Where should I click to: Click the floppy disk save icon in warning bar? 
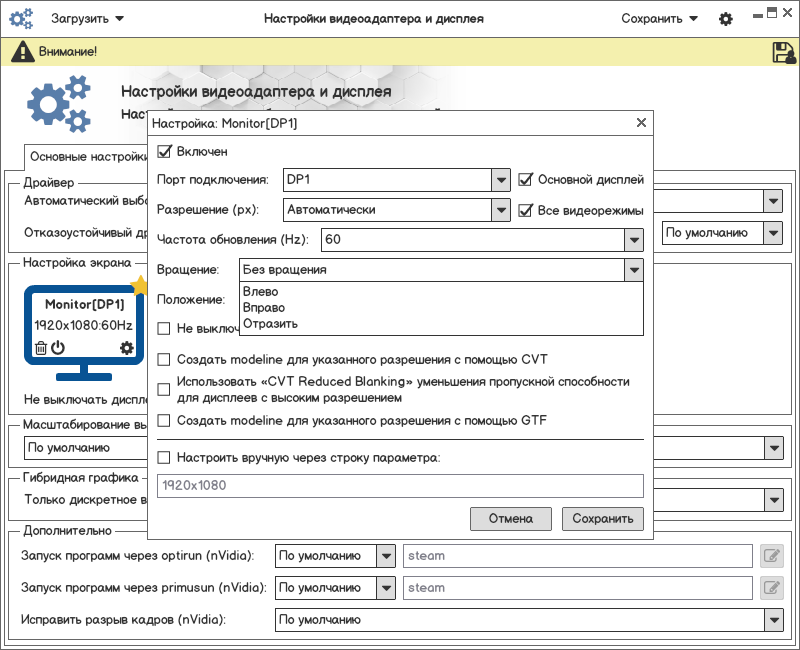coord(783,52)
